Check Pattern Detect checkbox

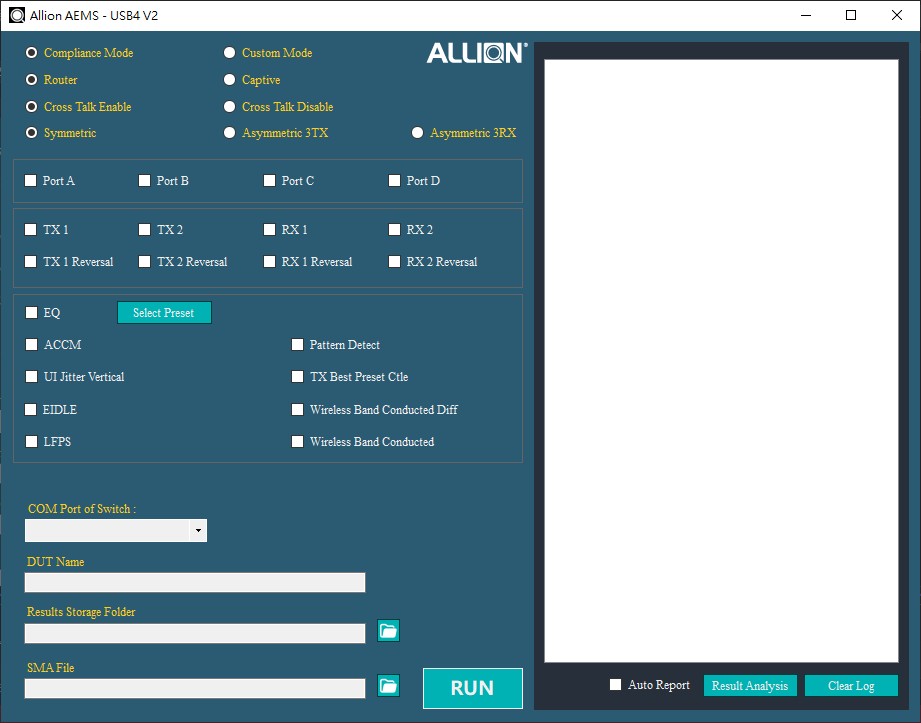[x=297, y=344]
